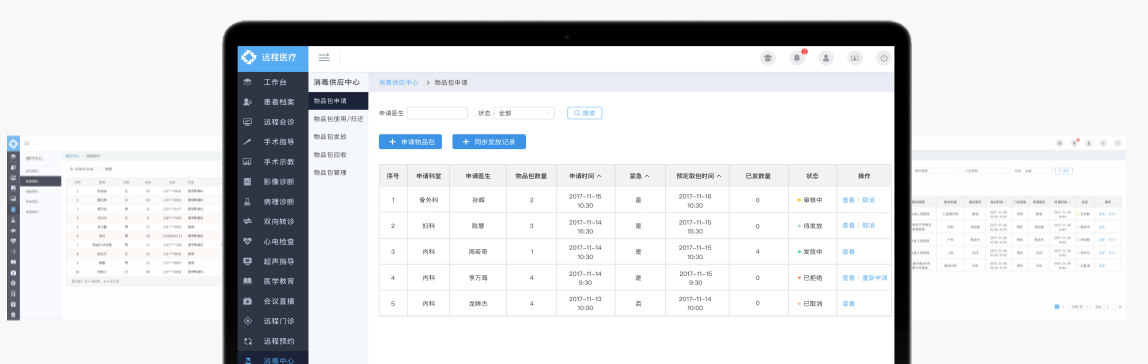
Task: Click the arrows icon beside 双向转诊
Action: (247, 221)
